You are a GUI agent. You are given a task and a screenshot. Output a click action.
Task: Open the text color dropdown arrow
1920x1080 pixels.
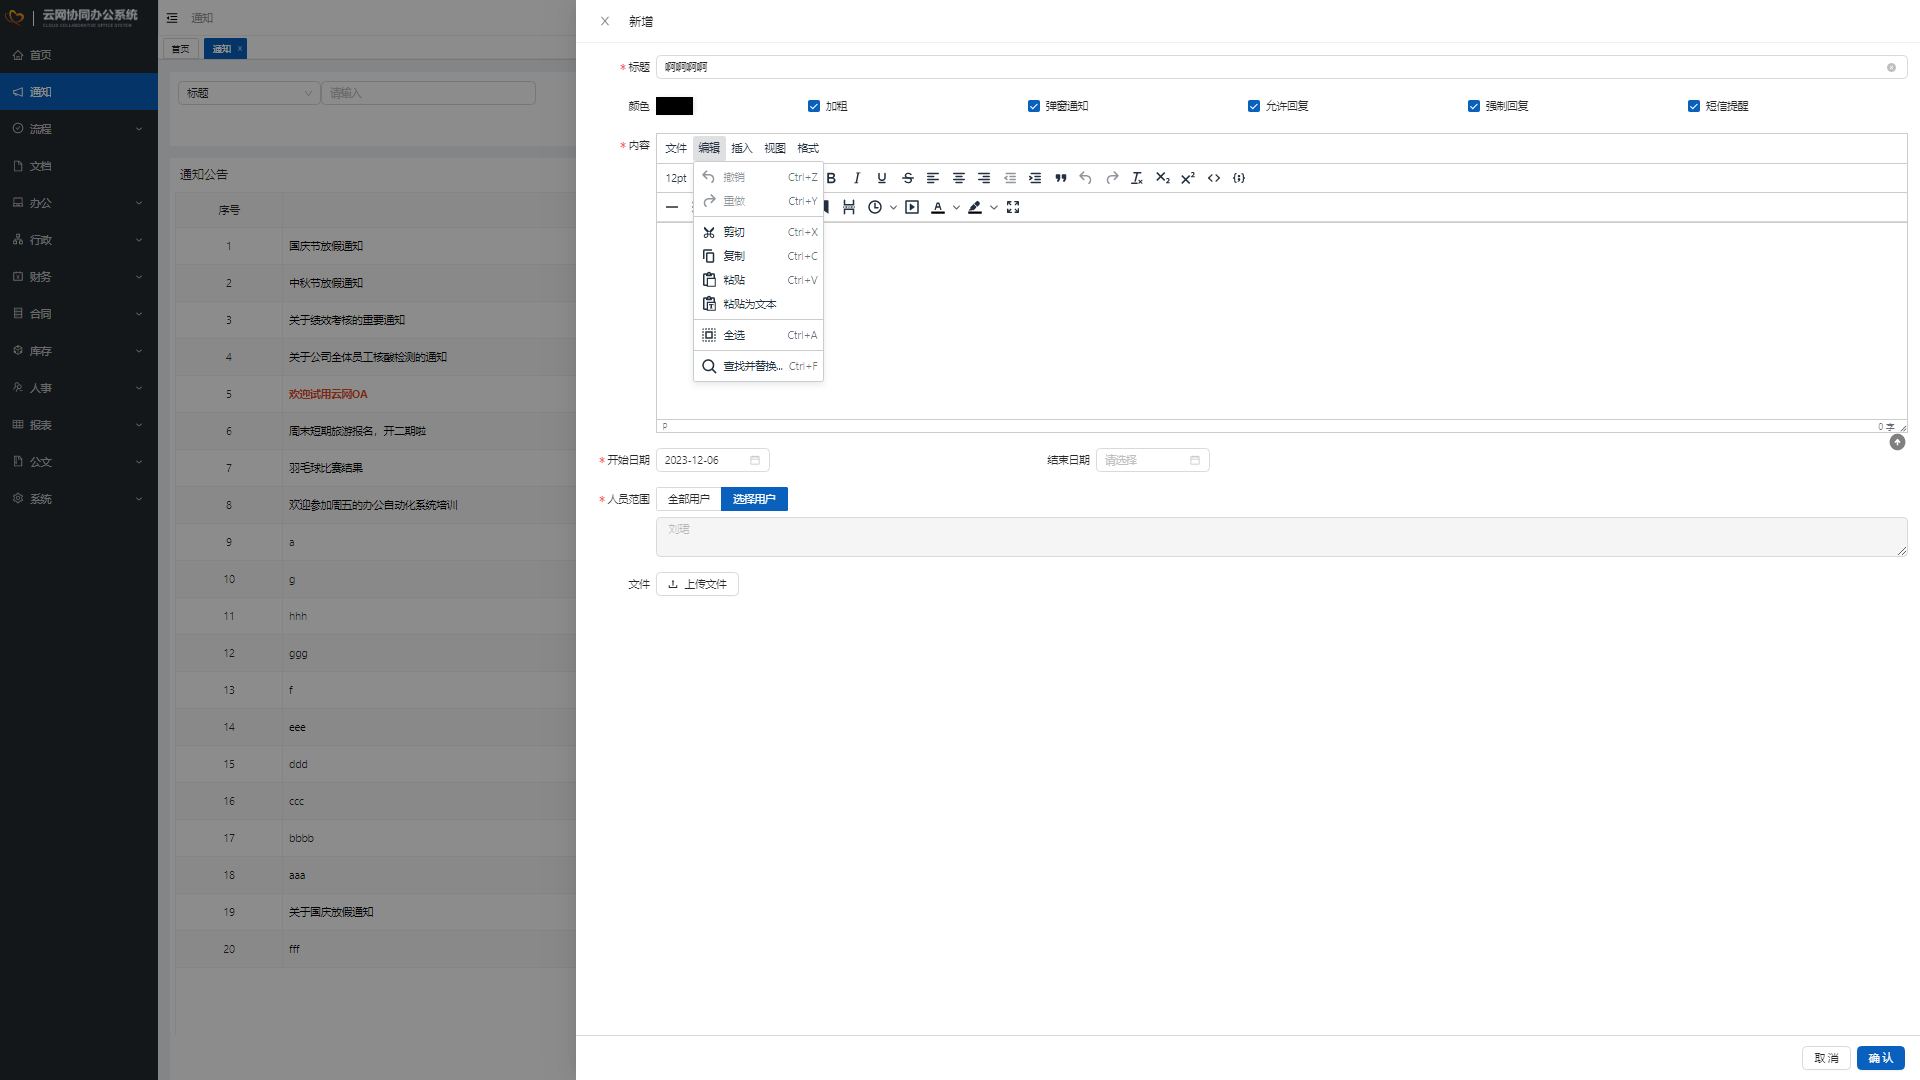coord(956,207)
